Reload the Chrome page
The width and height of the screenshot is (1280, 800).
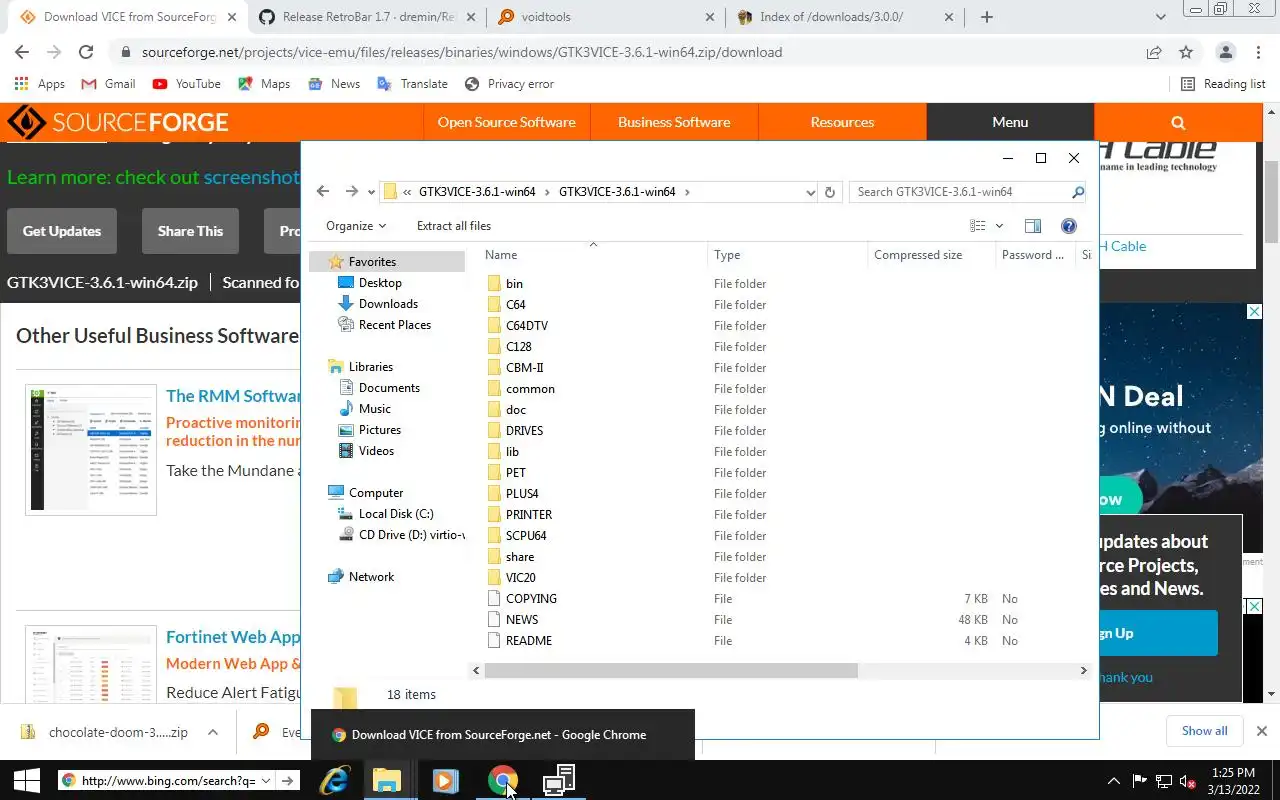(x=86, y=52)
